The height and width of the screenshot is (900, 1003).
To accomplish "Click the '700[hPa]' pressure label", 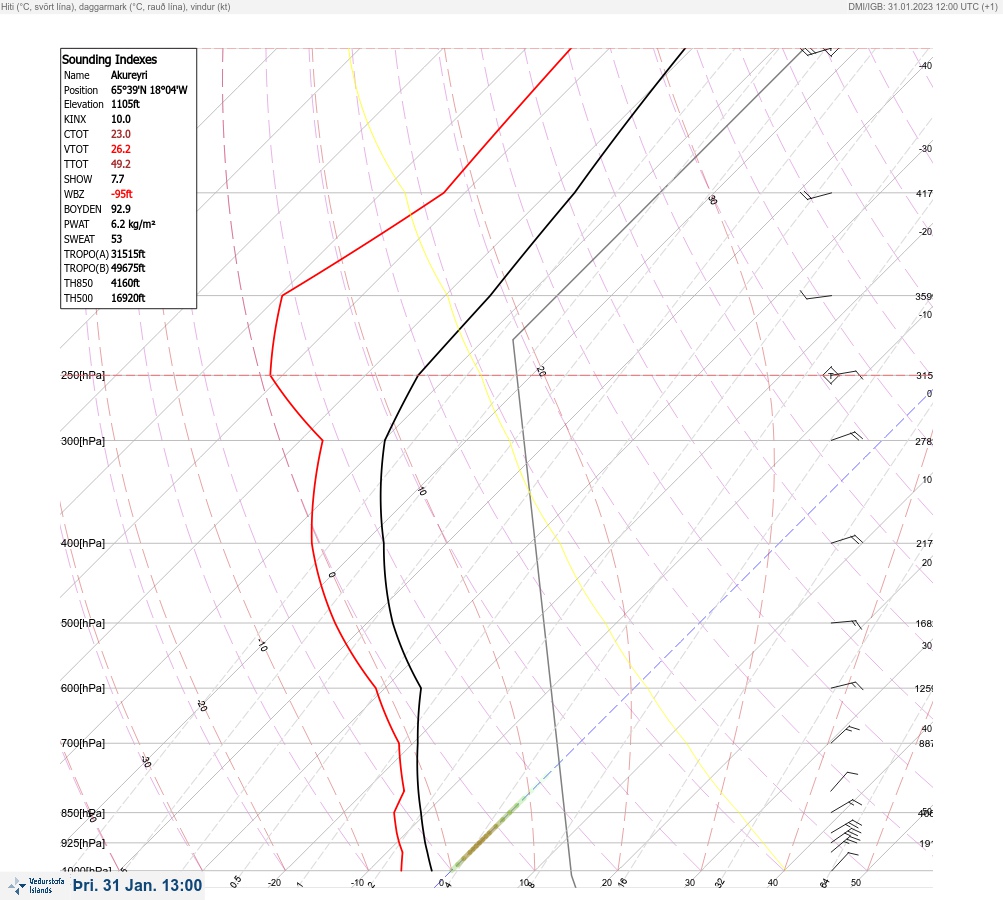I will pyautogui.click(x=83, y=743).
